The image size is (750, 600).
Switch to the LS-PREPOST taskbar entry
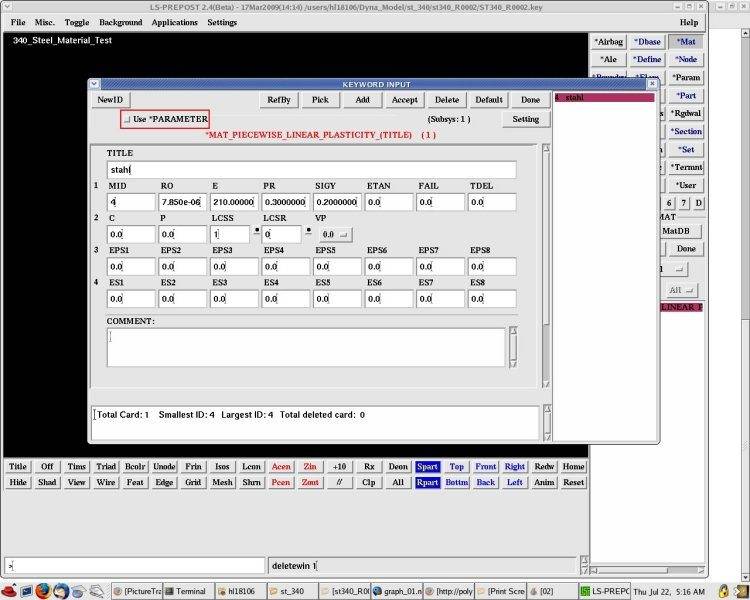[605, 591]
